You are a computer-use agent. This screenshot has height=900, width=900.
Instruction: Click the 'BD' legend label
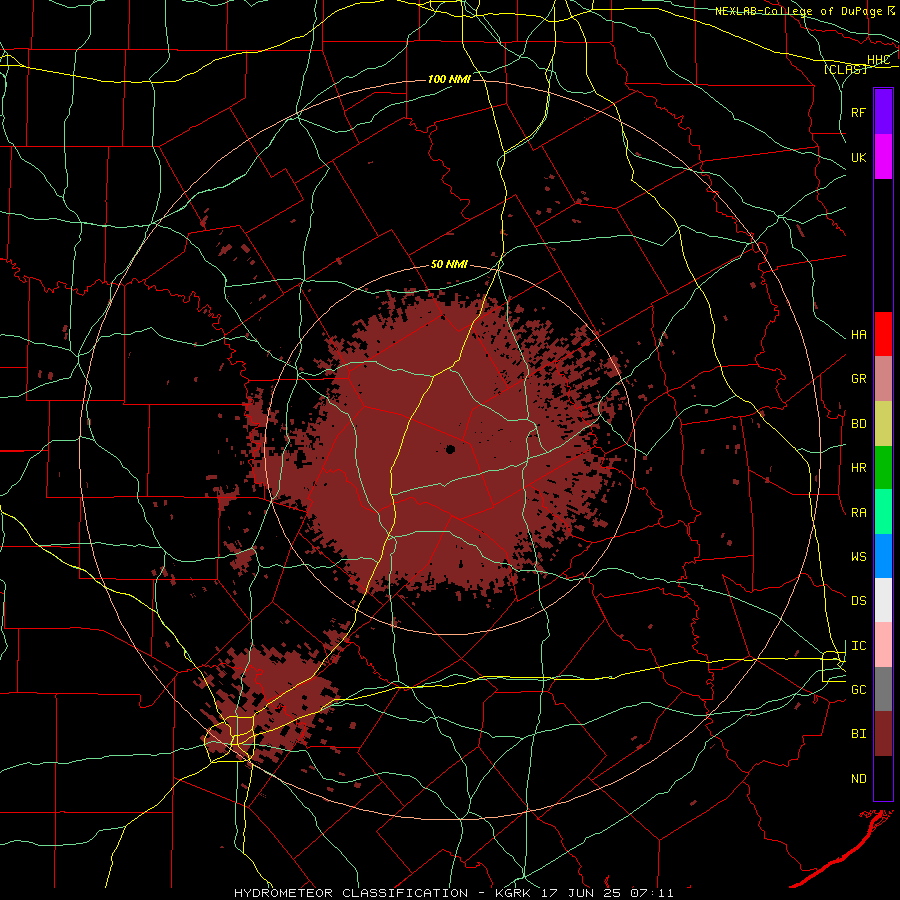pos(859,424)
